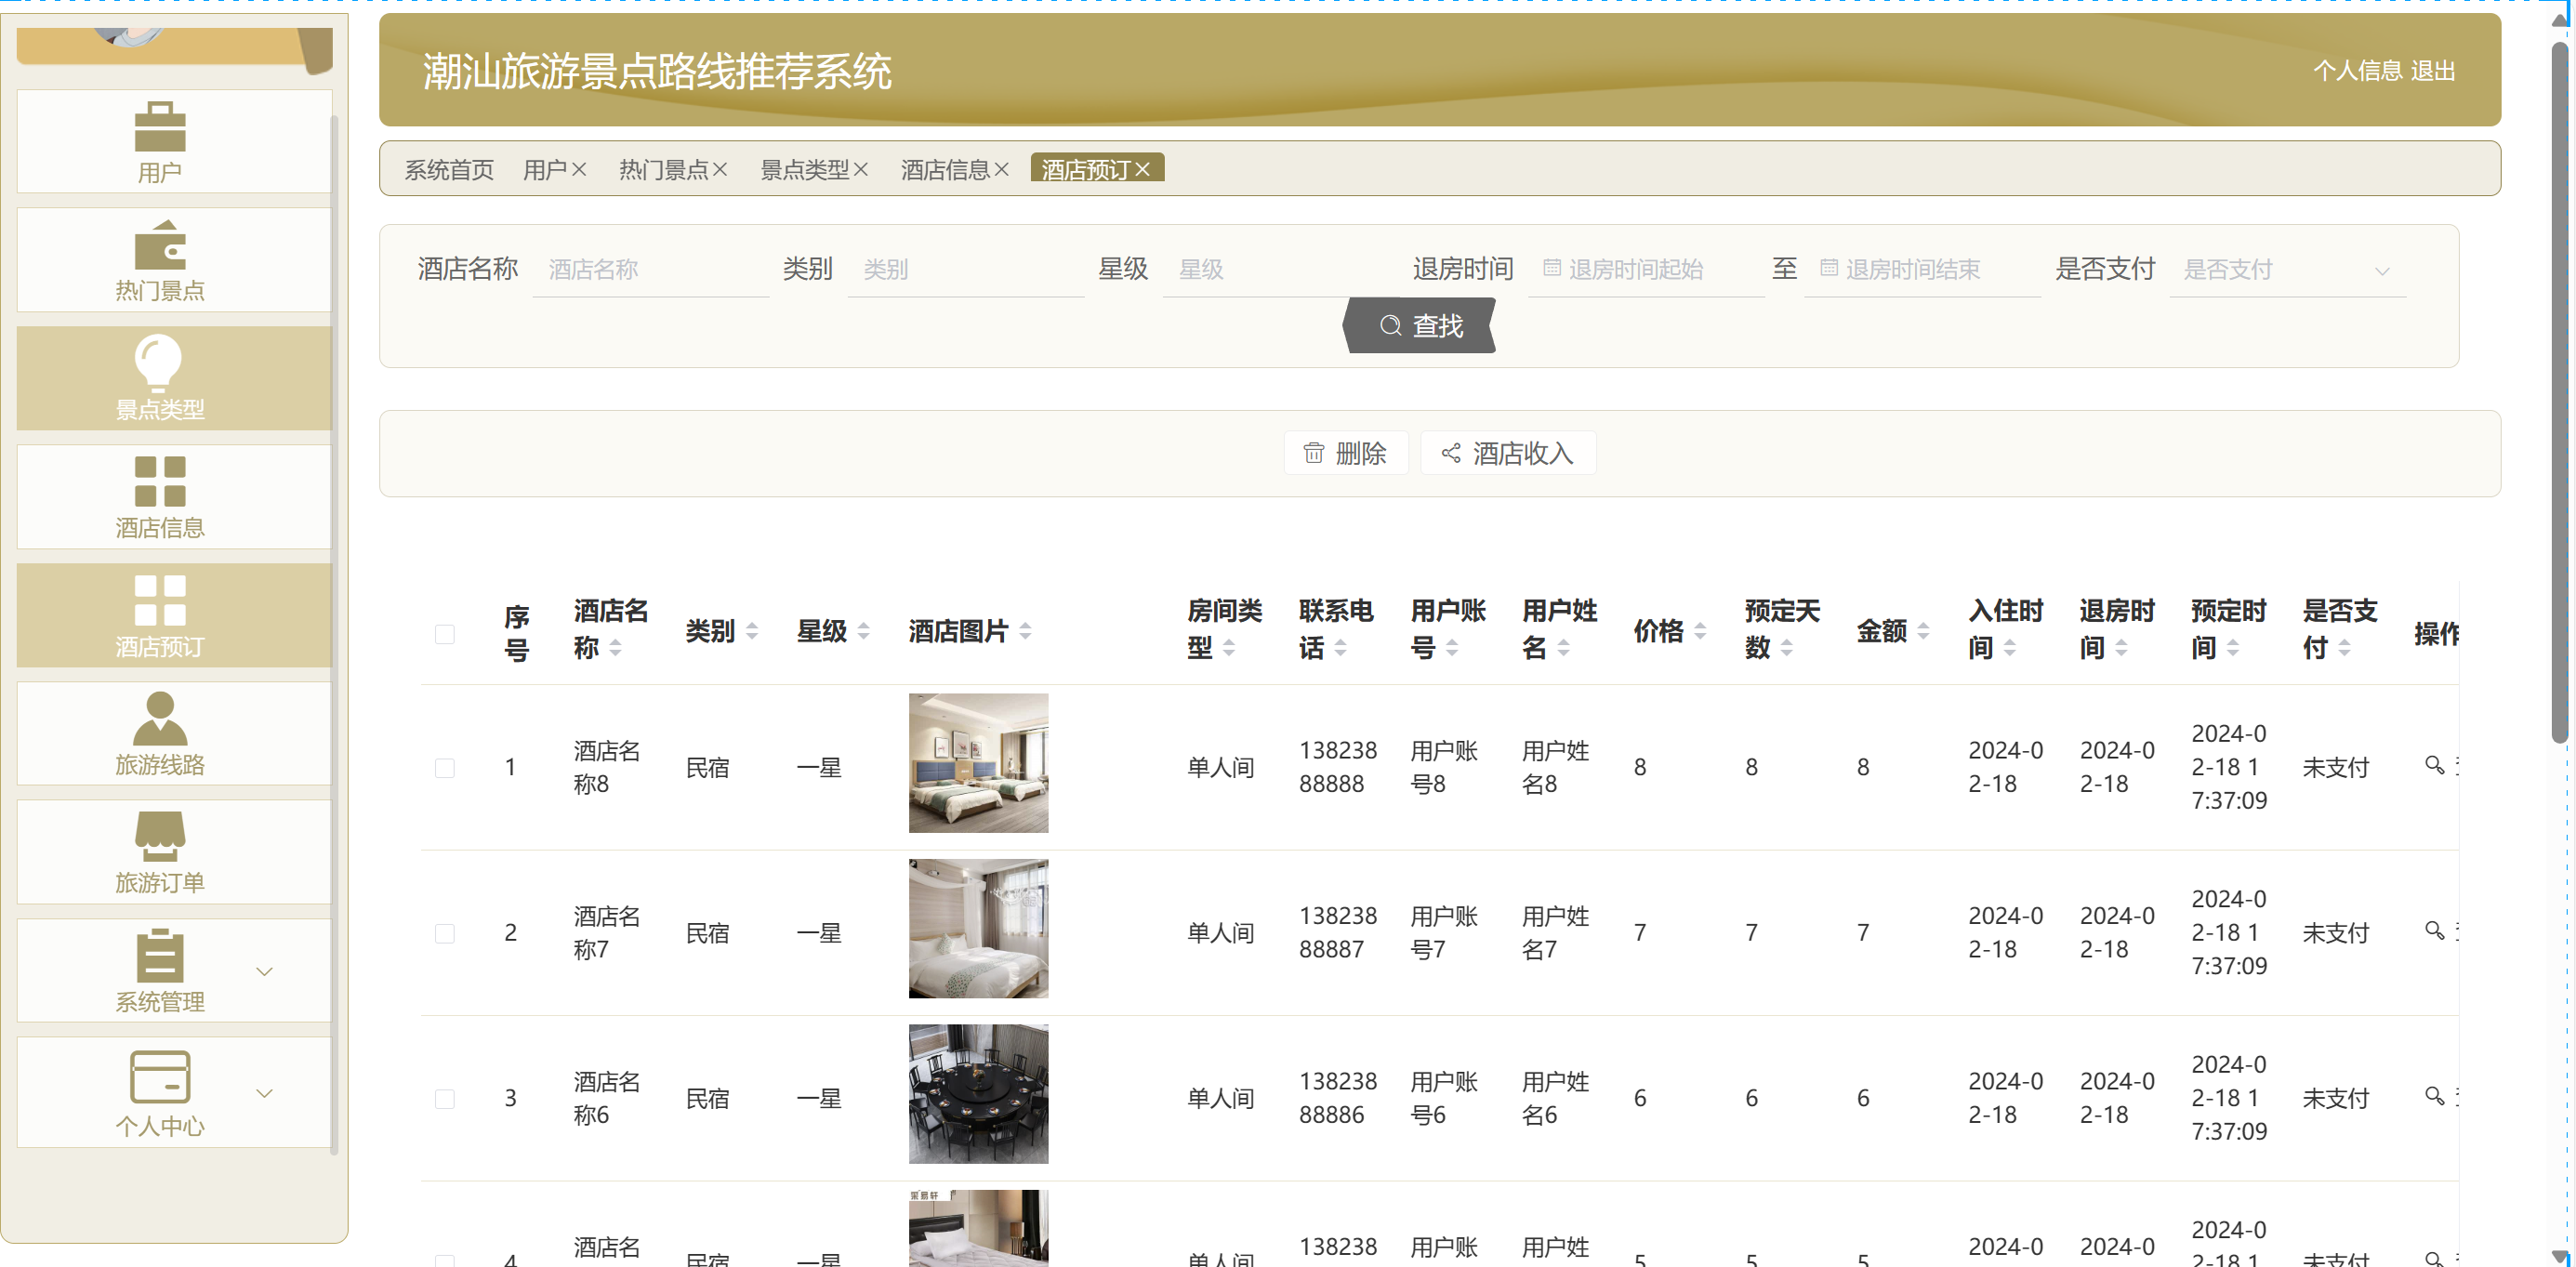Click the page vertical scrollbar thumb
Screen dimensions: 2576x1267
coord(2560,390)
